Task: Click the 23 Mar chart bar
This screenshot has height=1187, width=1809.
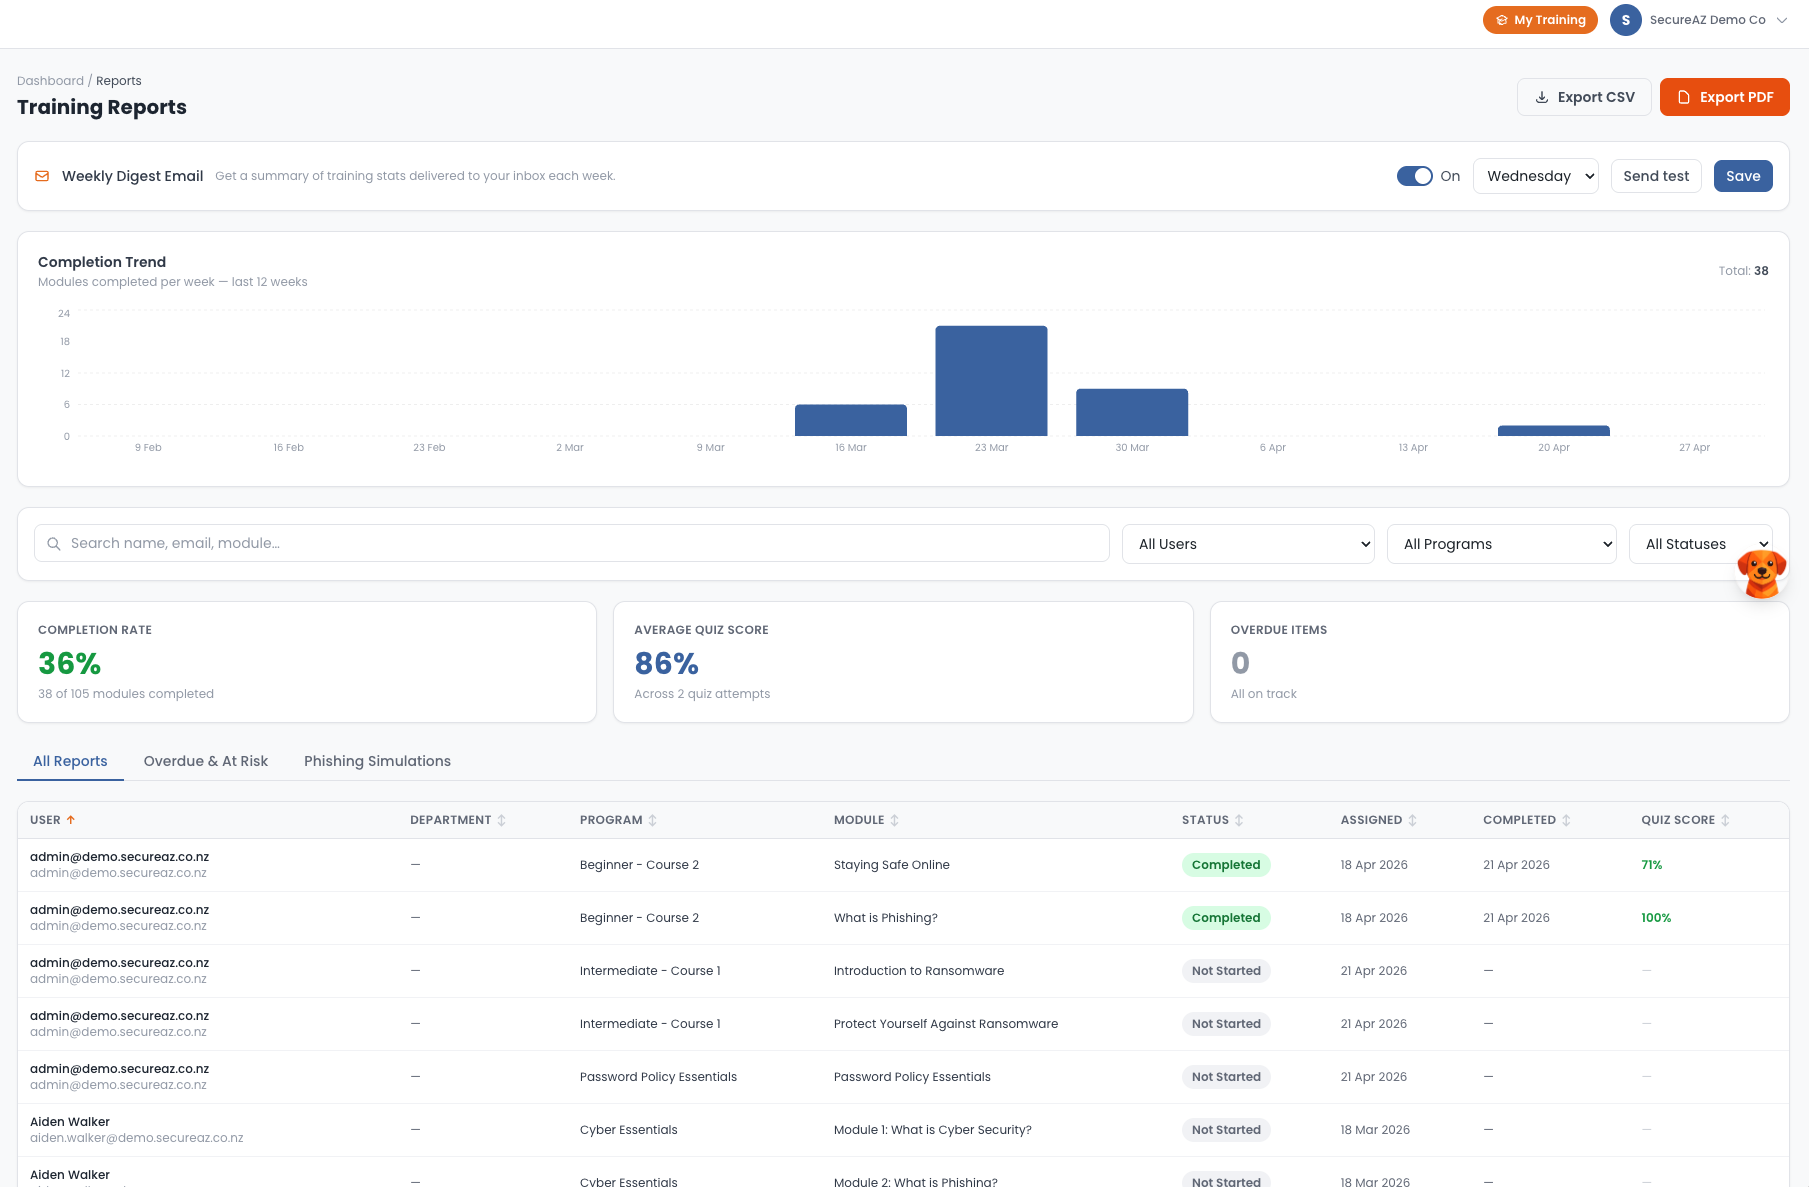Action: coord(991,381)
